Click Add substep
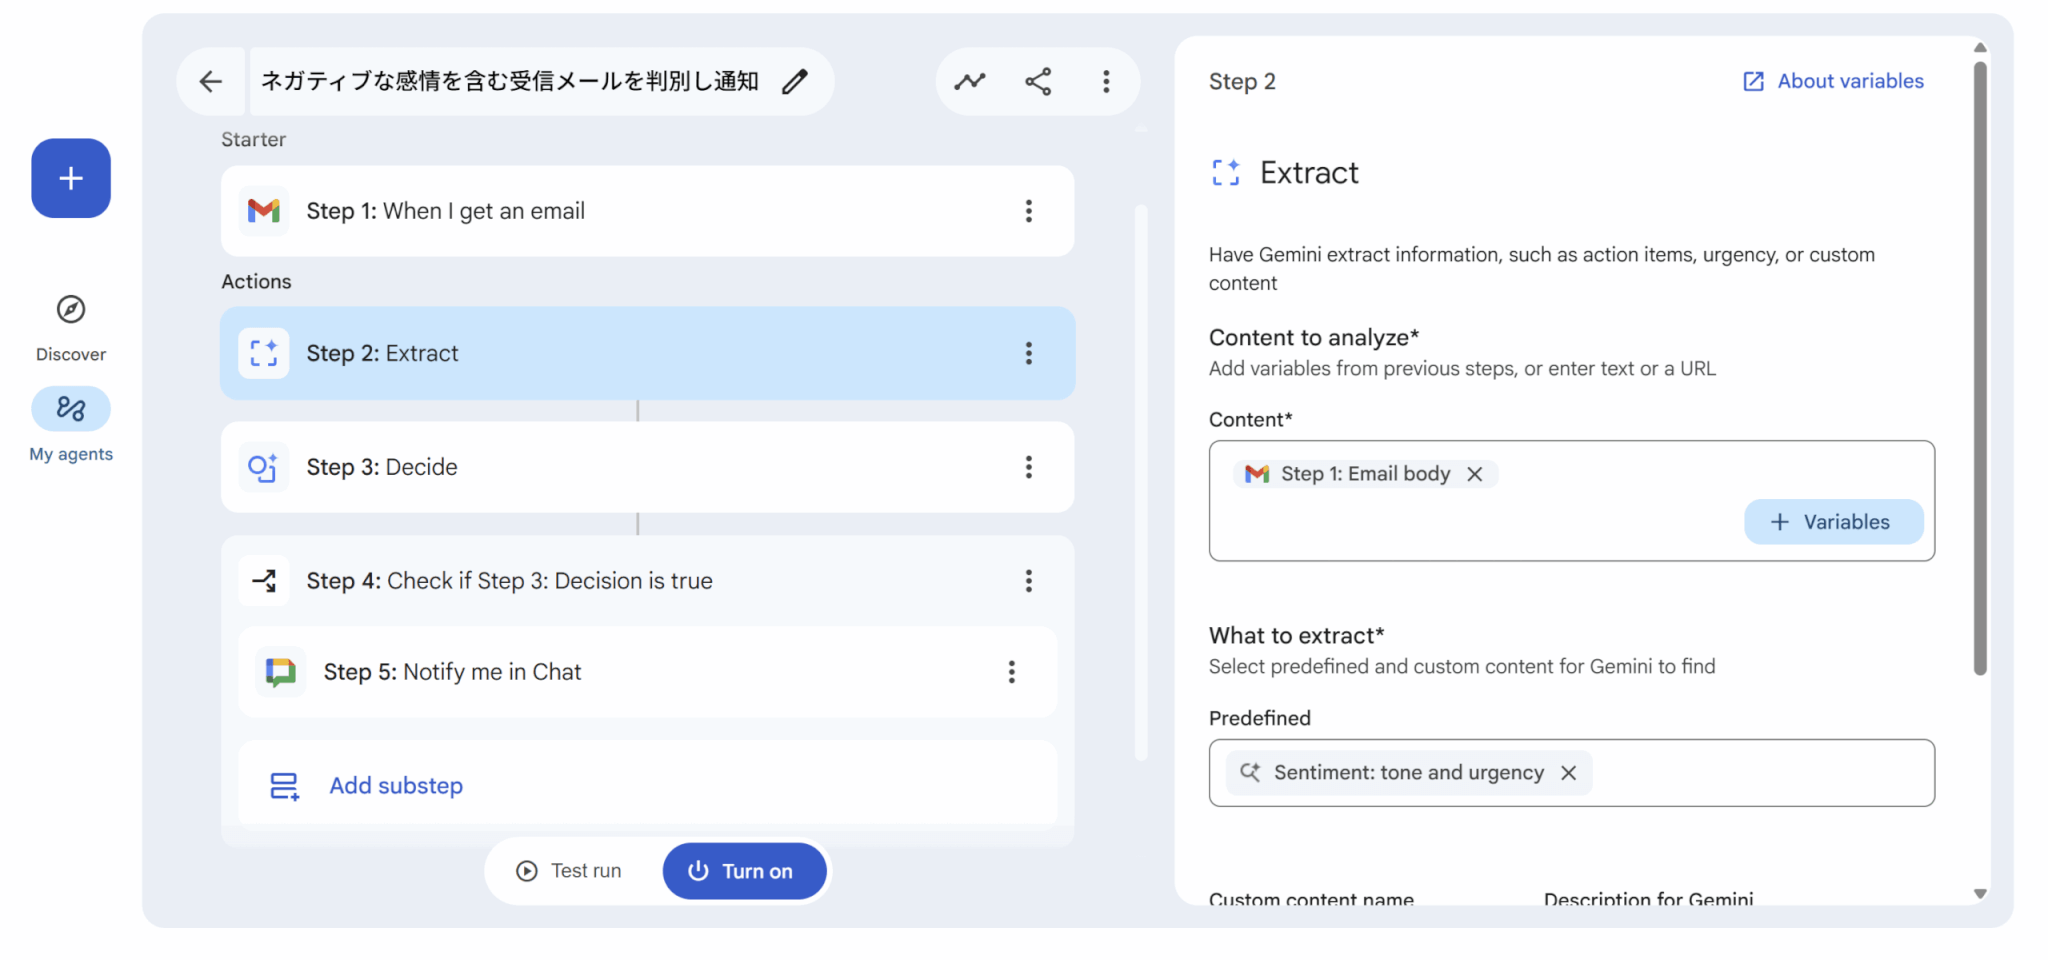The image size is (2048, 960). point(396,786)
